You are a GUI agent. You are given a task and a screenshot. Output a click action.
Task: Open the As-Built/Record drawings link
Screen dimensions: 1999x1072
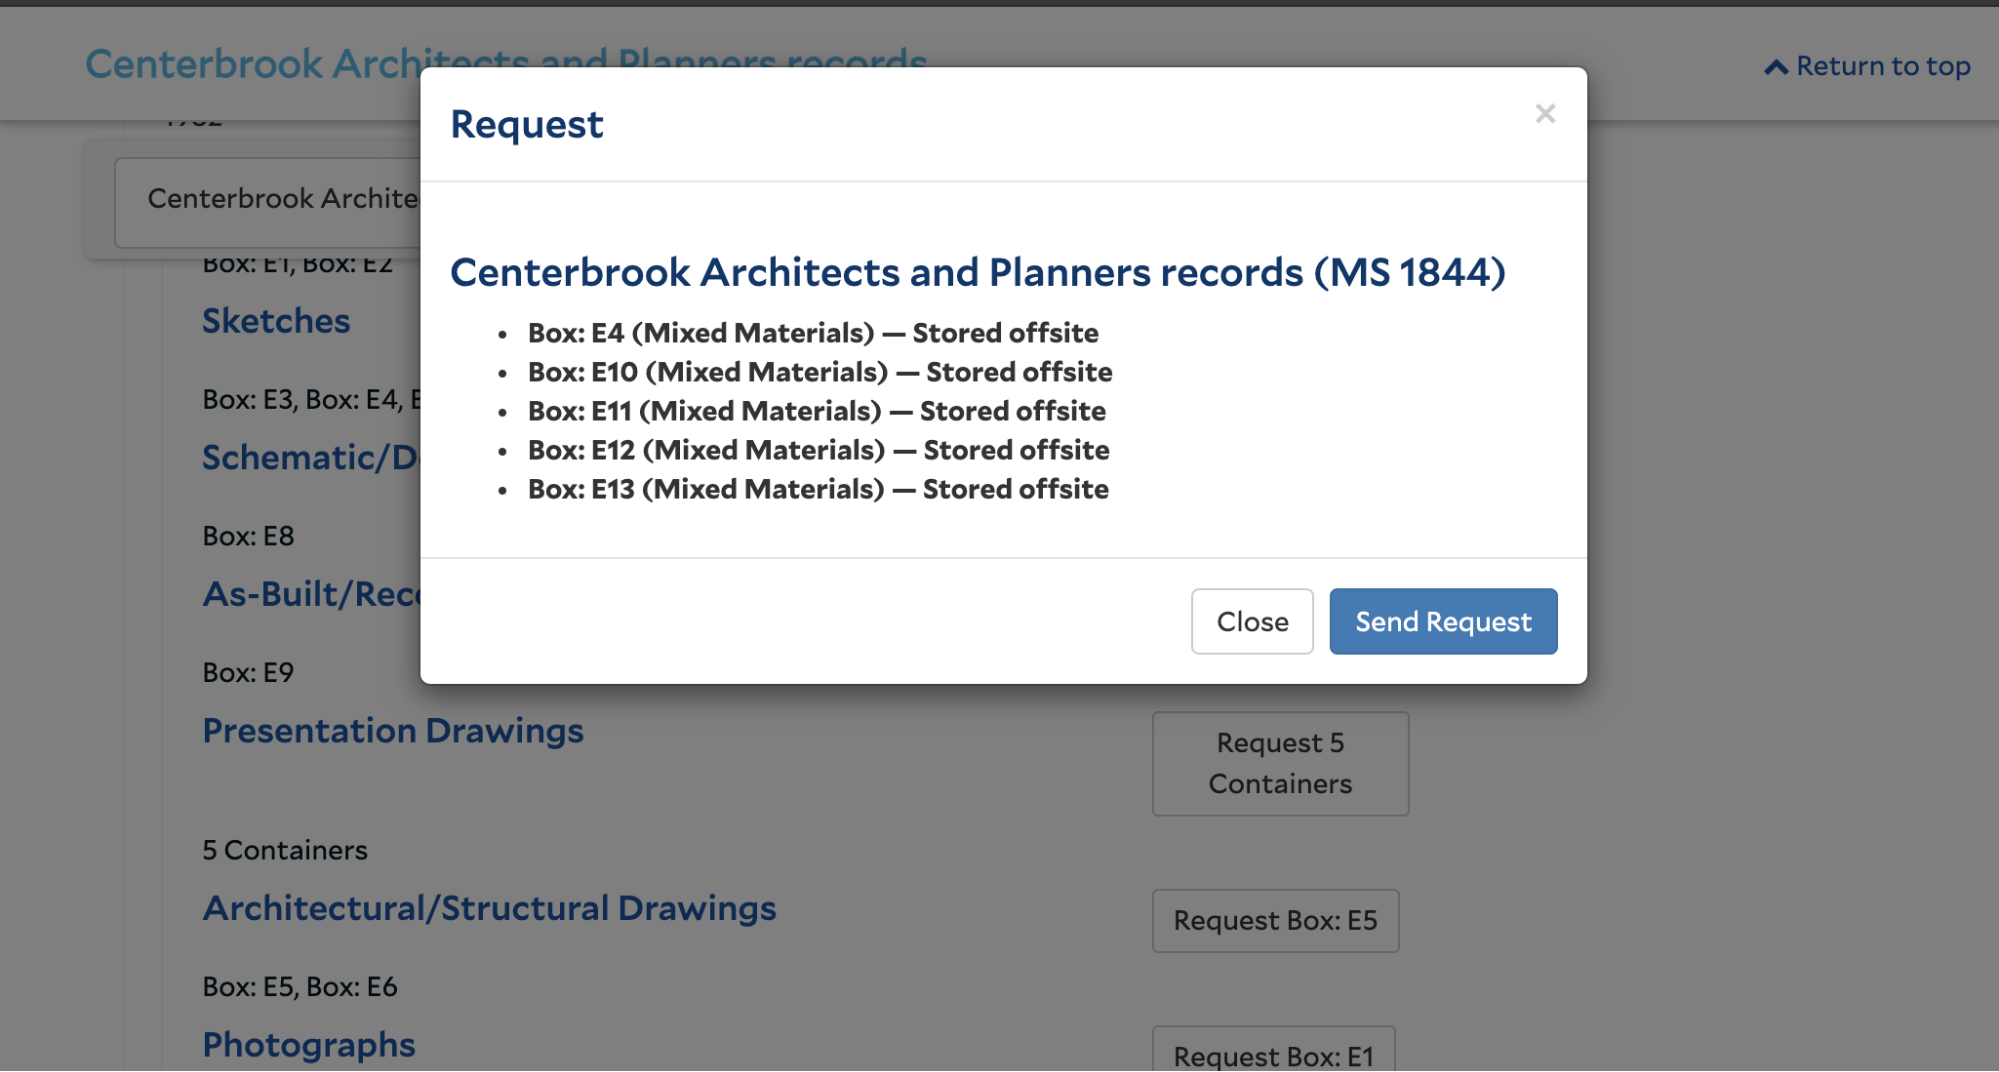pyautogui.click(x=311, y=594)
